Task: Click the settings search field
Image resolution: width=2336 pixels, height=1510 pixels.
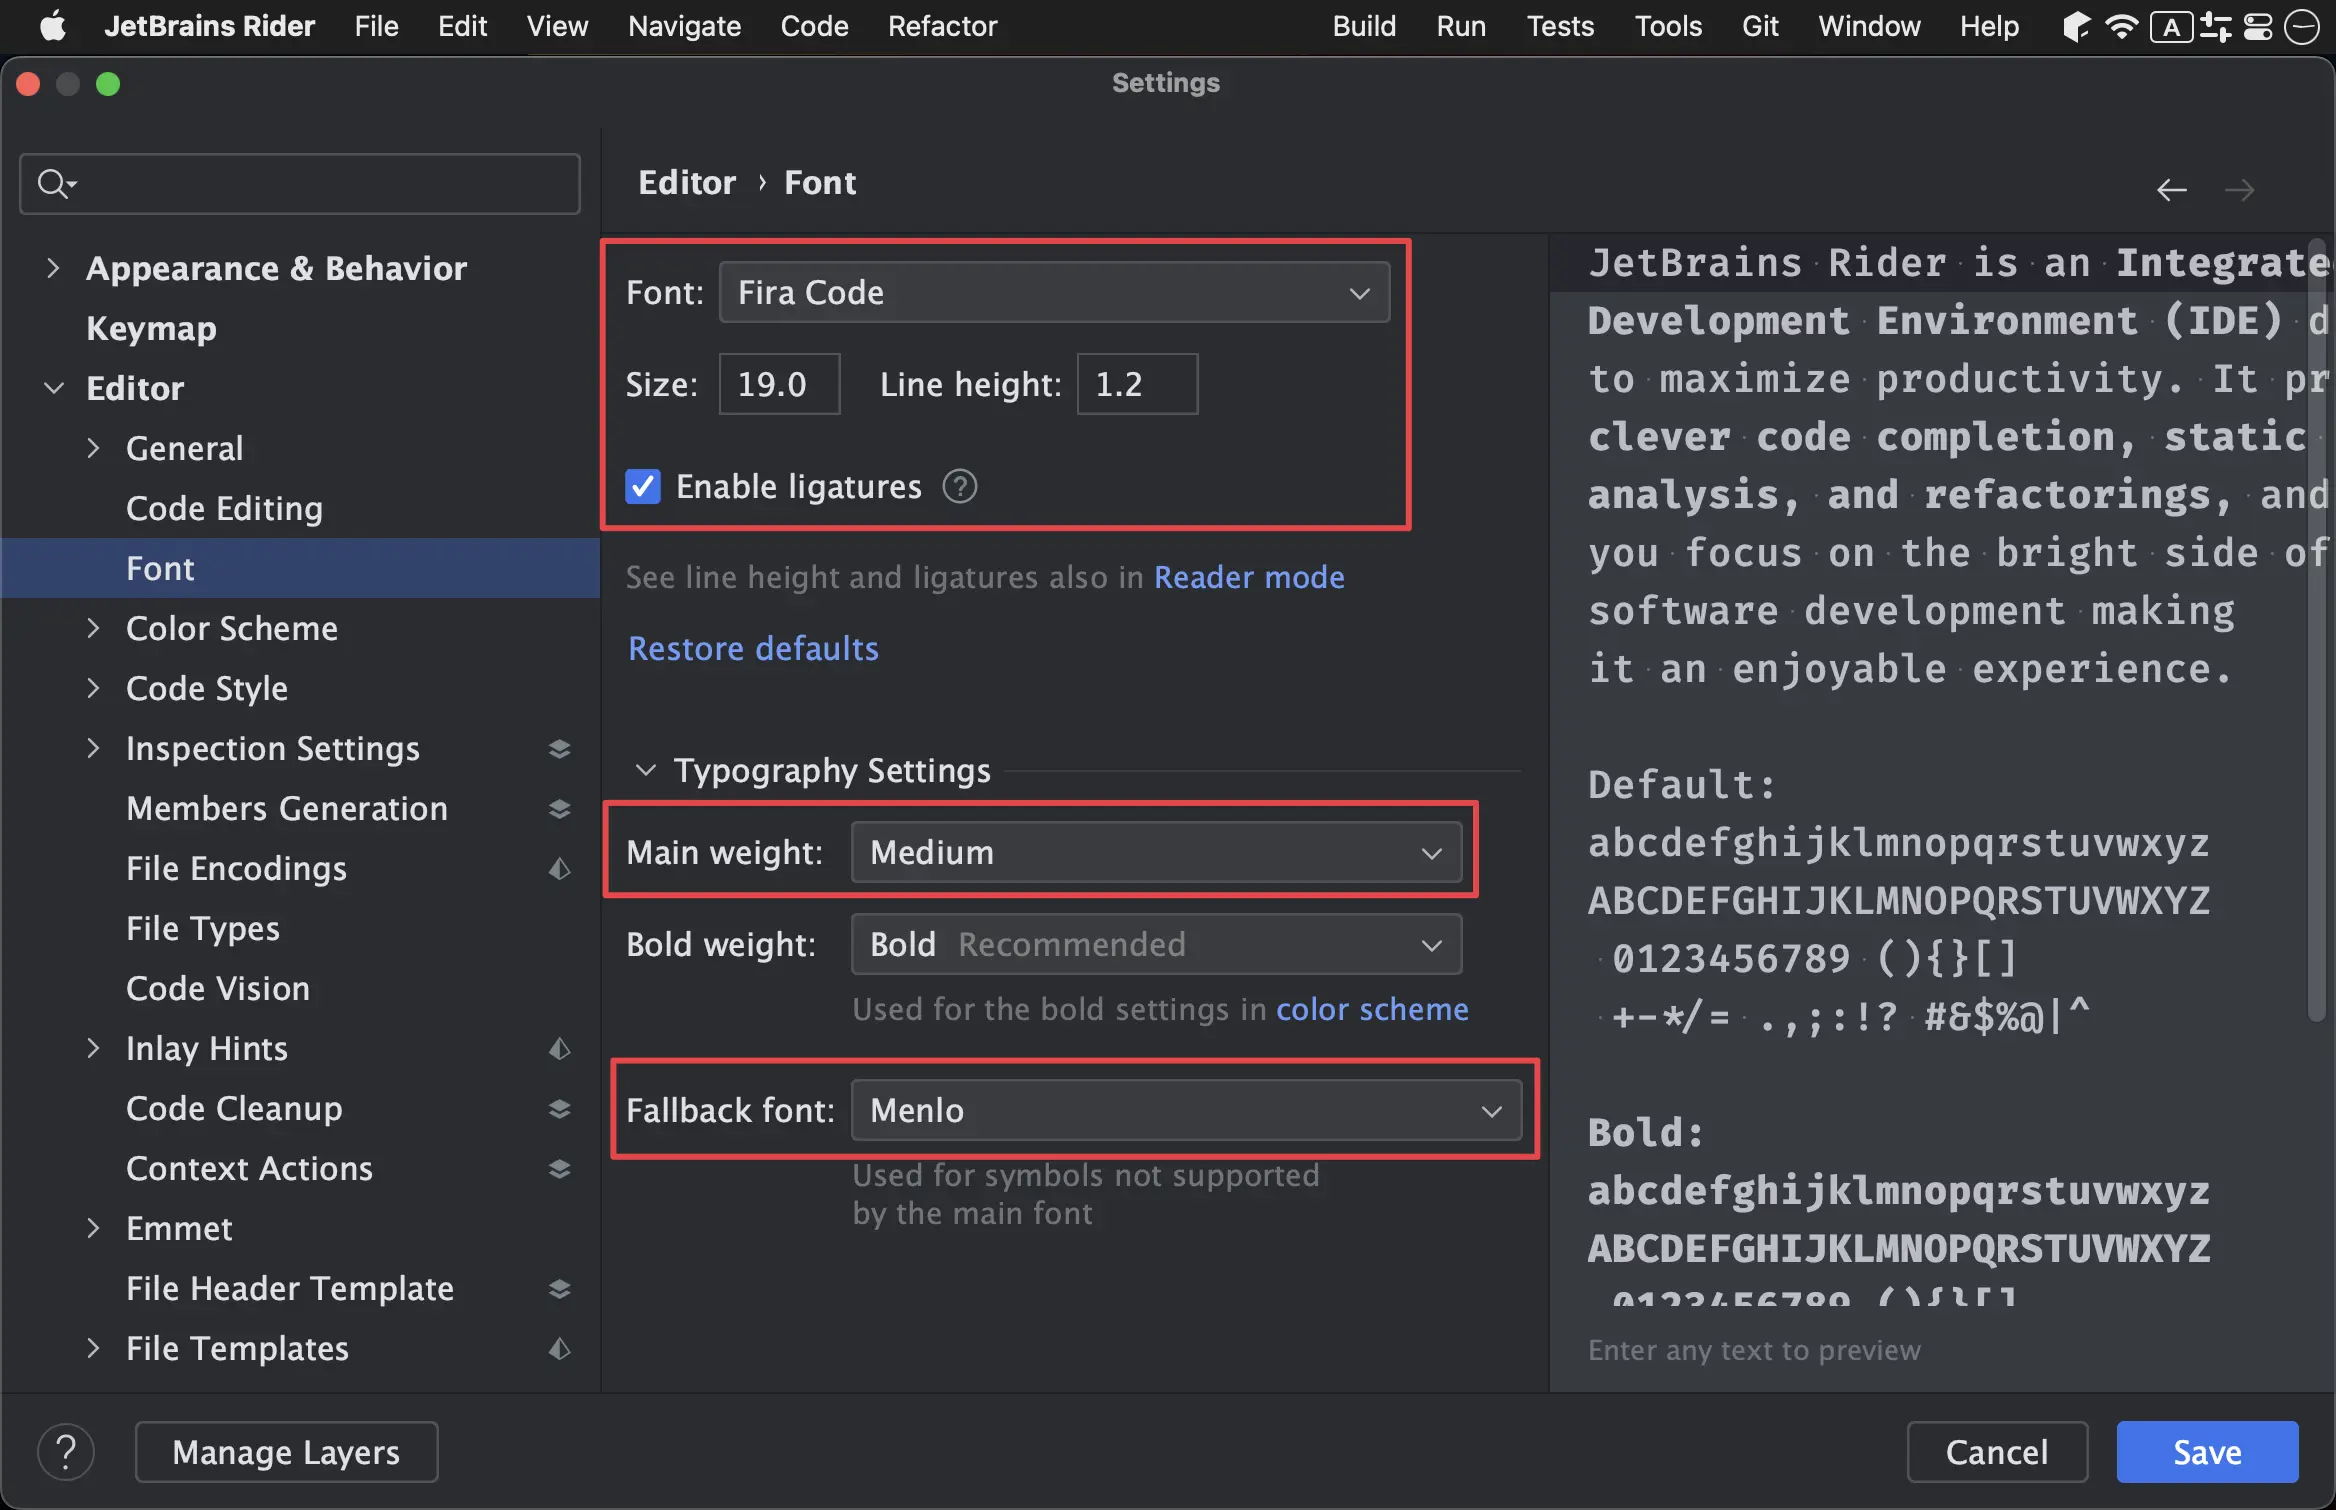Action: click(x=300, y=184)
